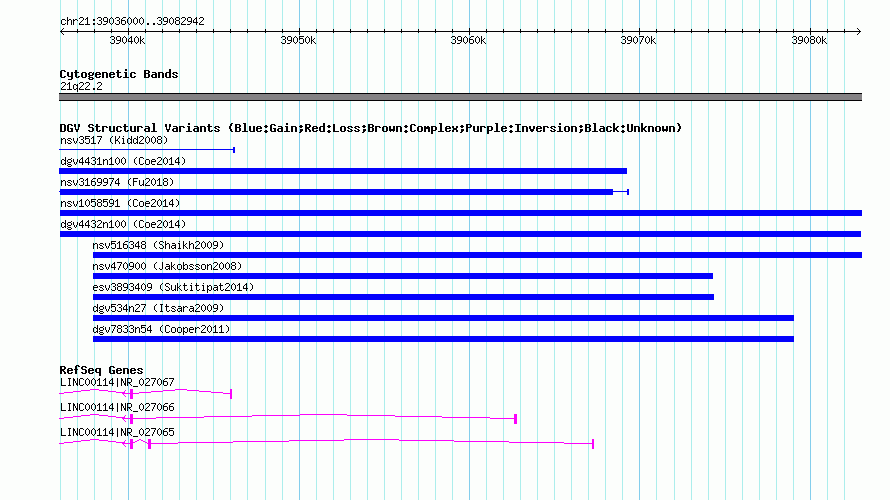Open LINC00114|NR_027066 gene label
The image size is (890, 500).
tap(117, 407)
